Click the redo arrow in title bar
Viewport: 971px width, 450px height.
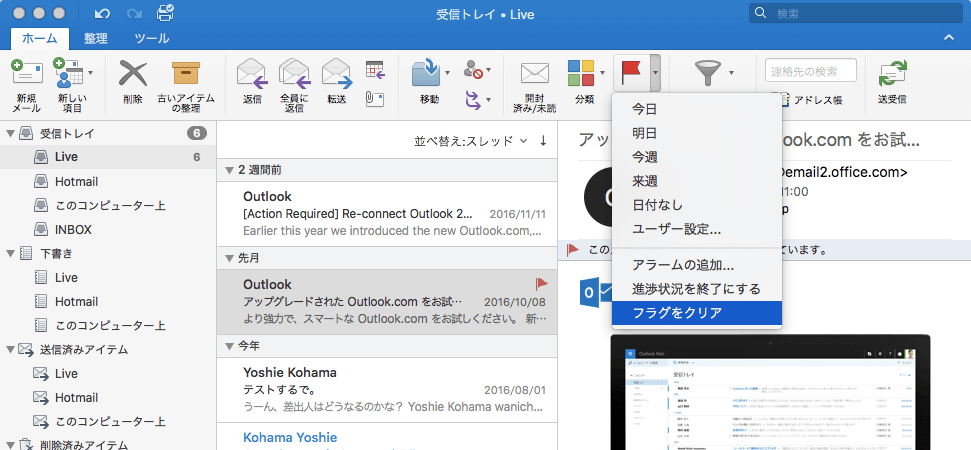point(134,13)
